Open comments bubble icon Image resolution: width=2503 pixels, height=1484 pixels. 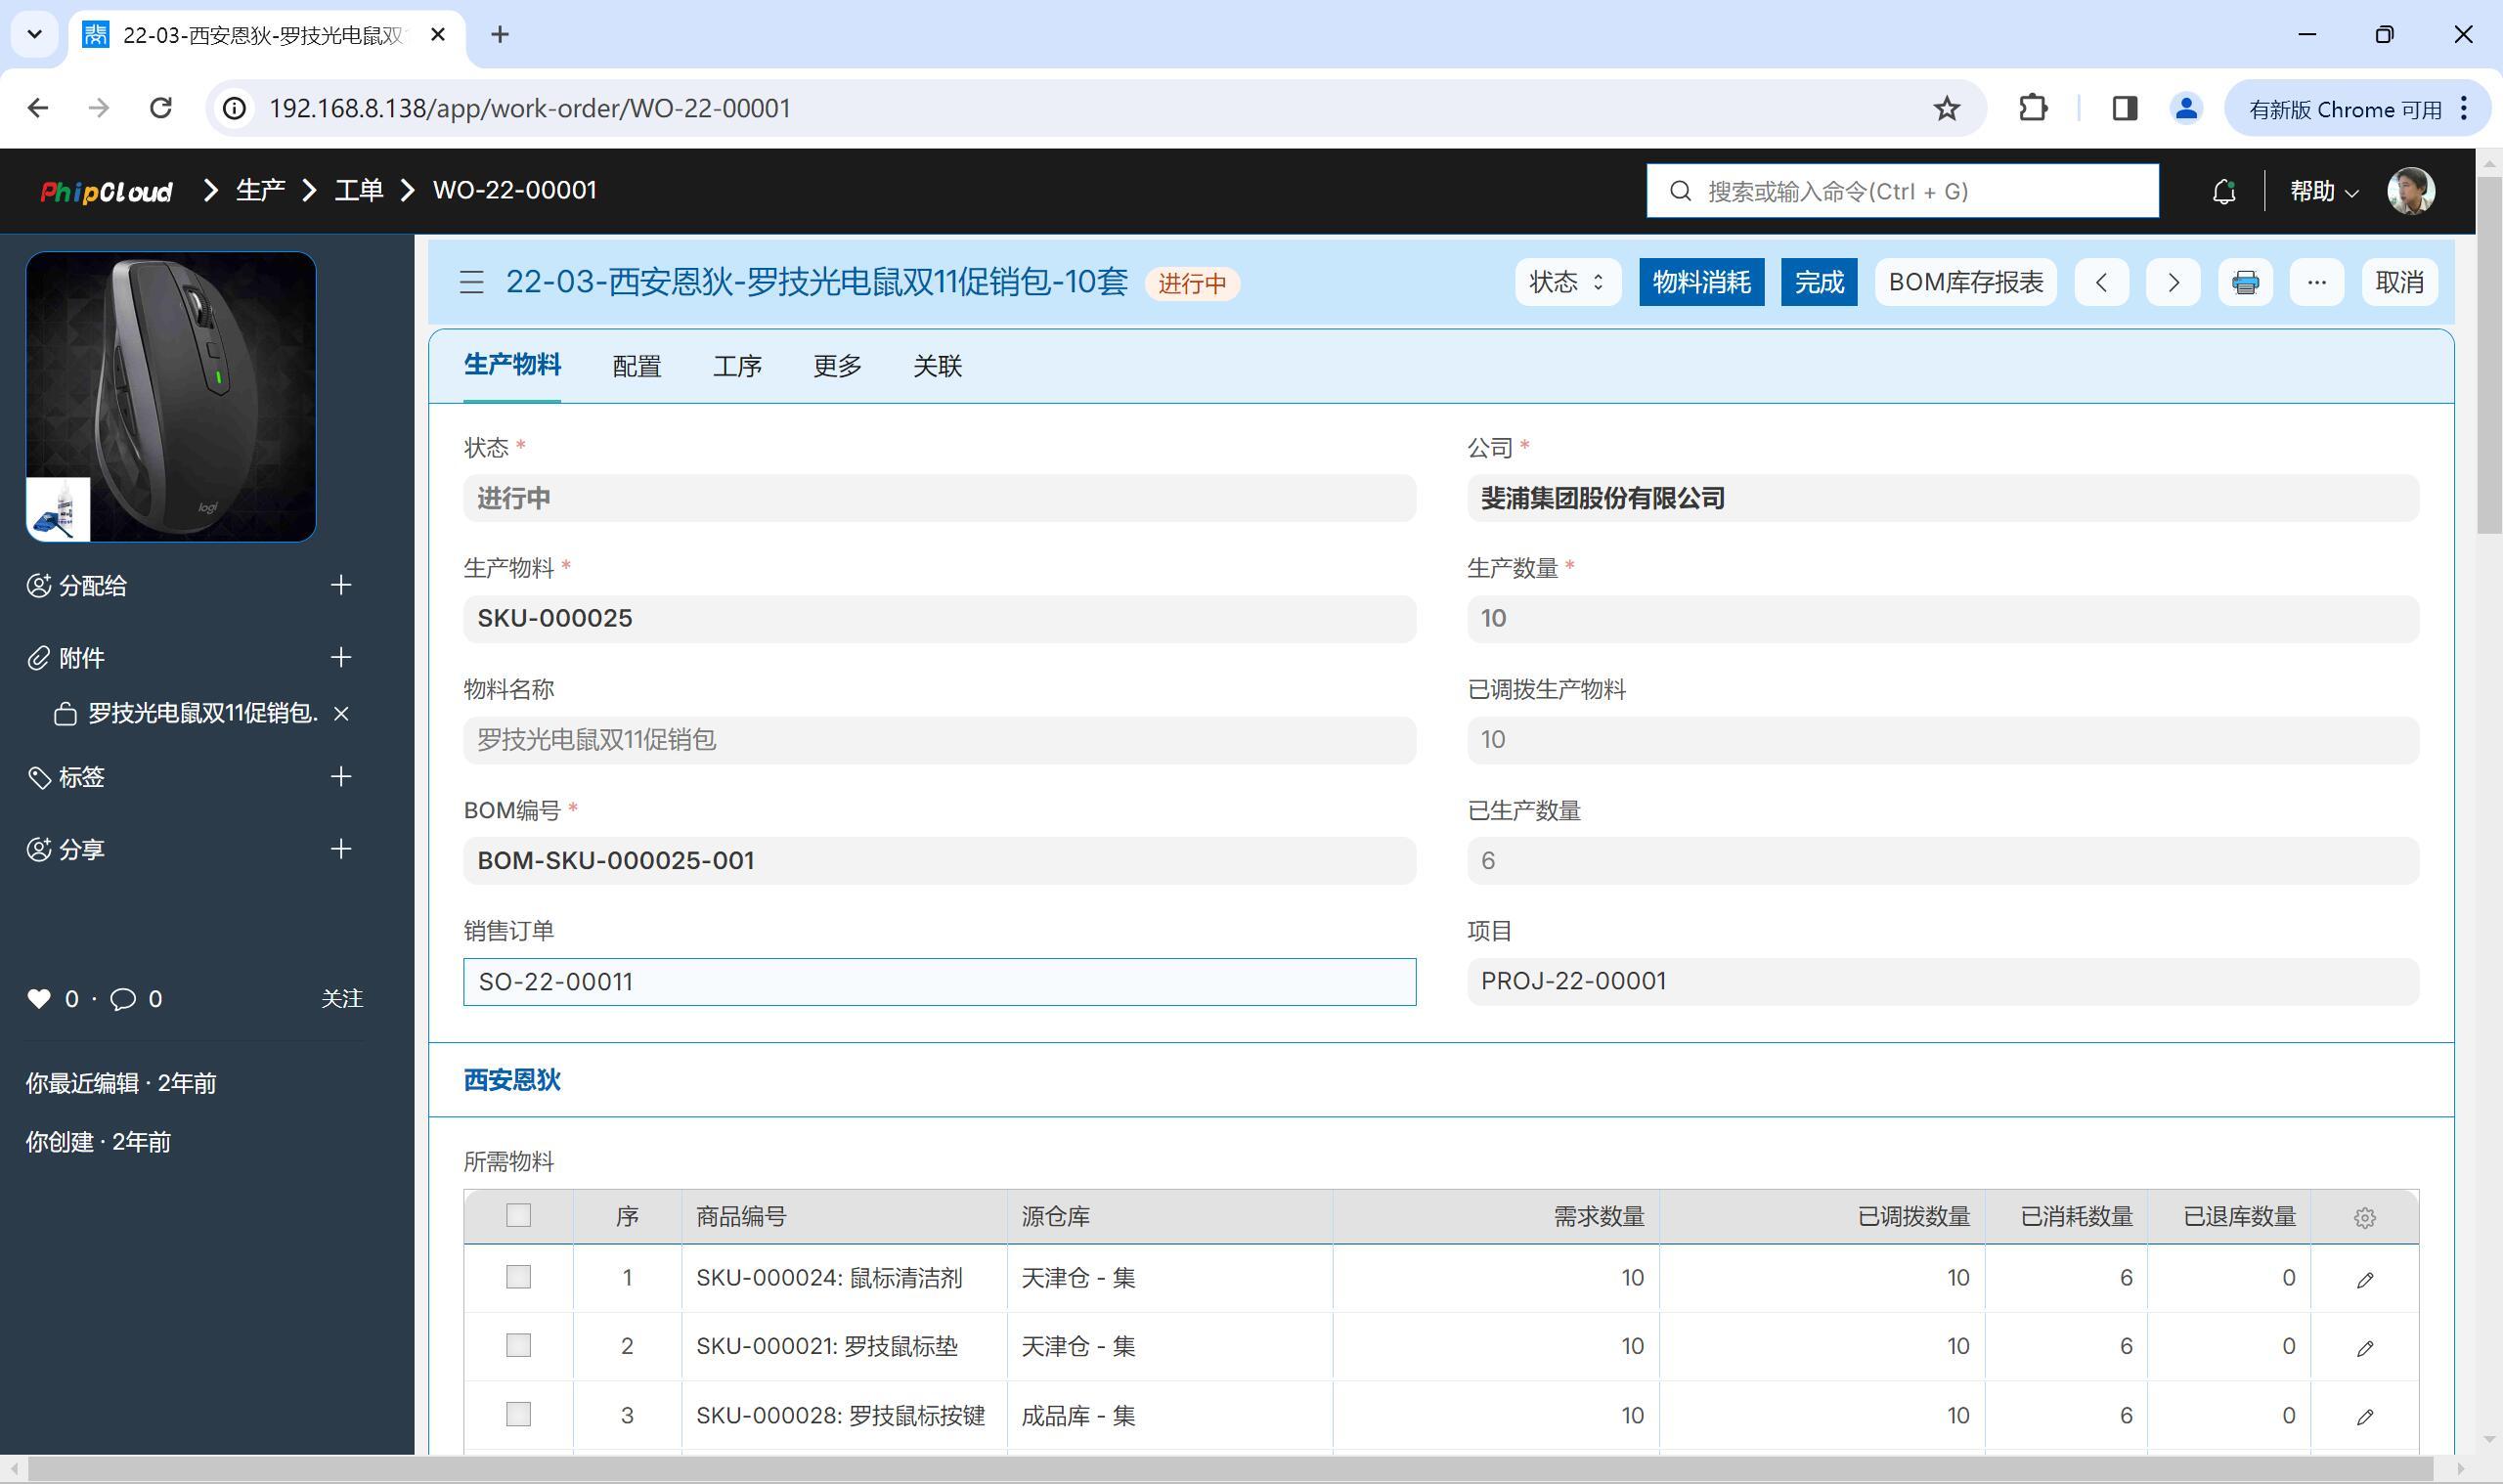click(123, 999)
